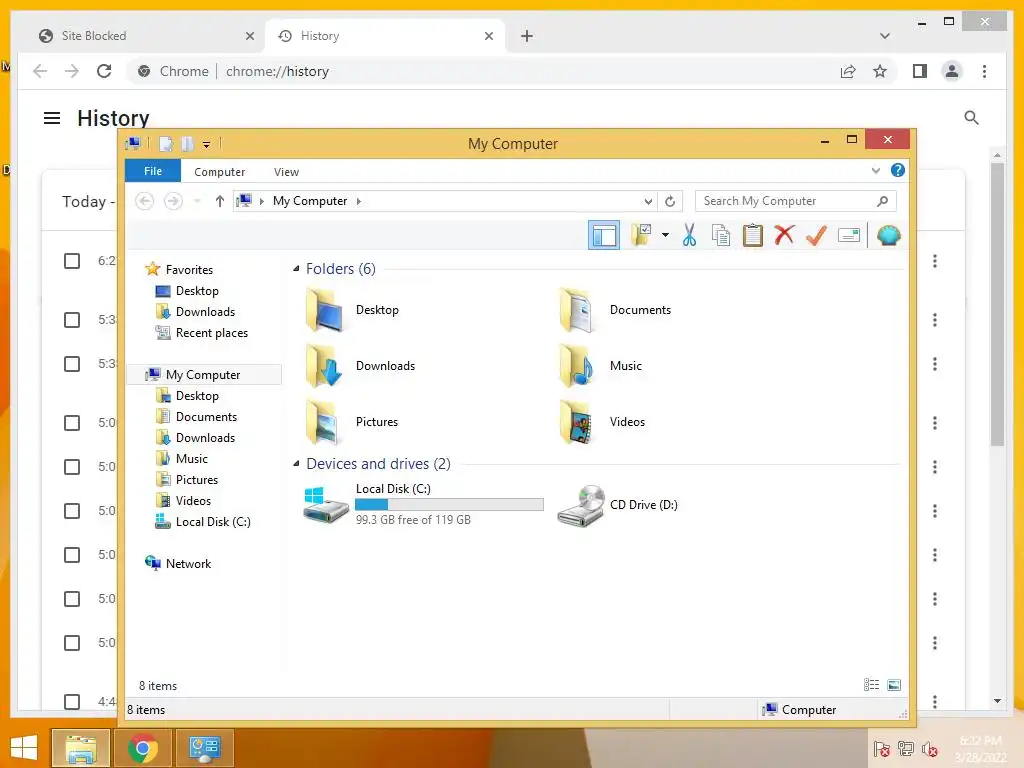Click the search icon on History page
This screenshot has width=1024, height=768.
pos(971,118)
